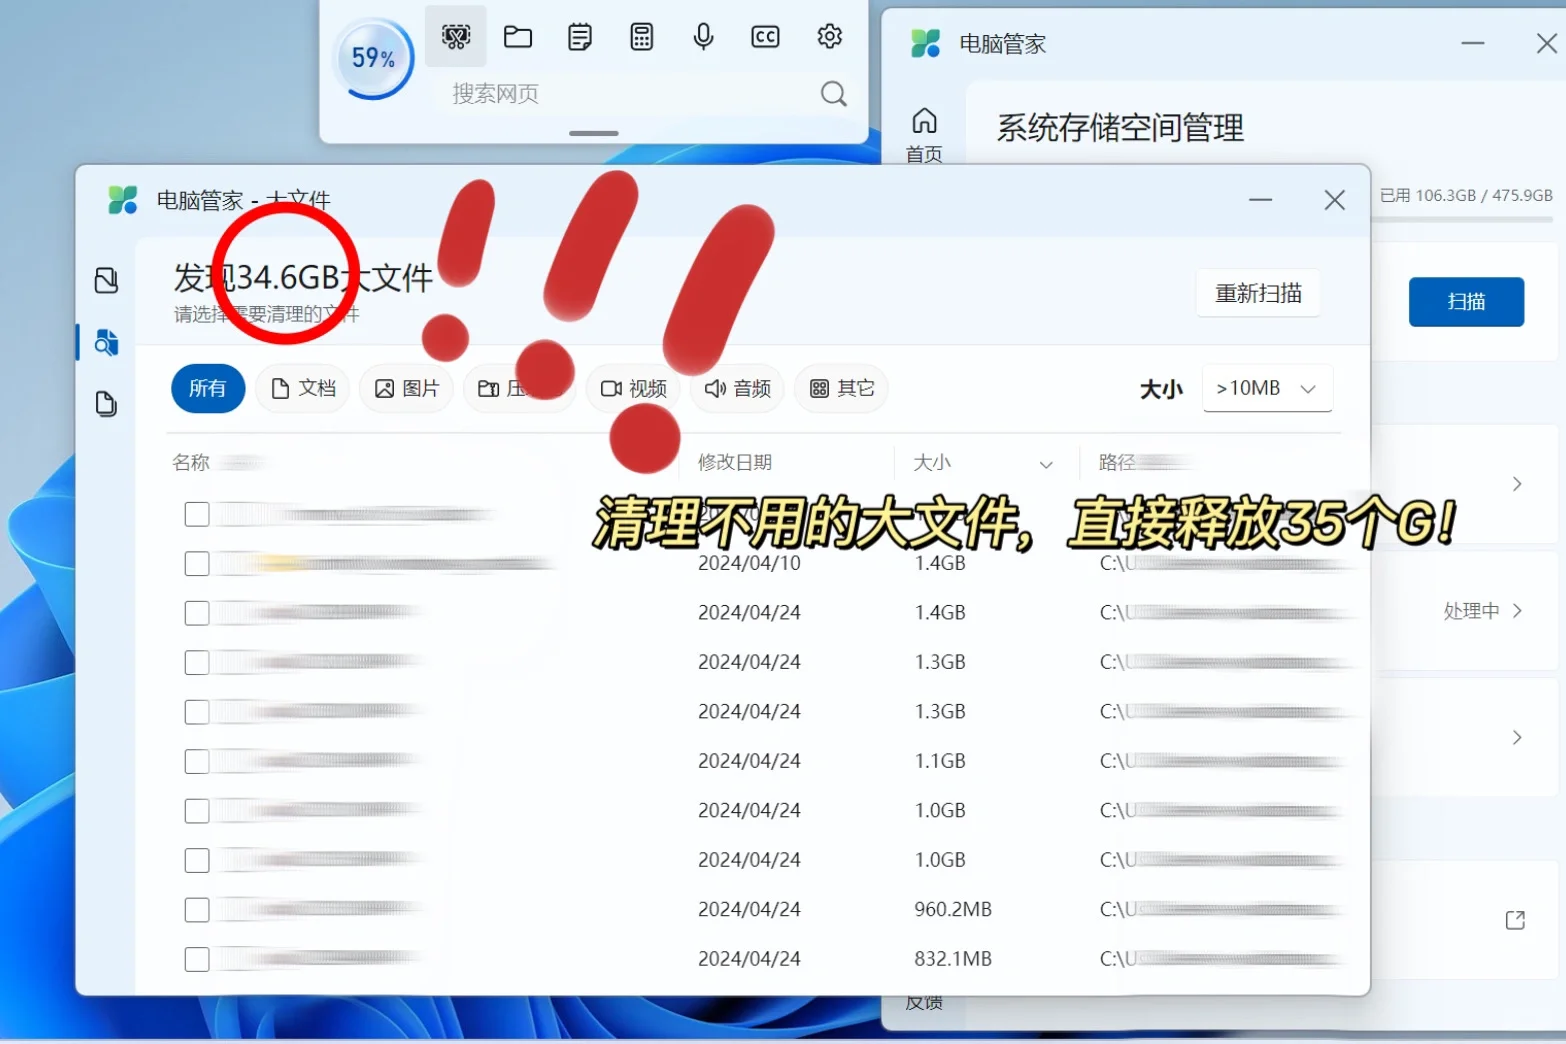This screenshot has height=1044, width=1566.
Task: Click the 重新扫描 button
Action: (x=1258, y=293)
